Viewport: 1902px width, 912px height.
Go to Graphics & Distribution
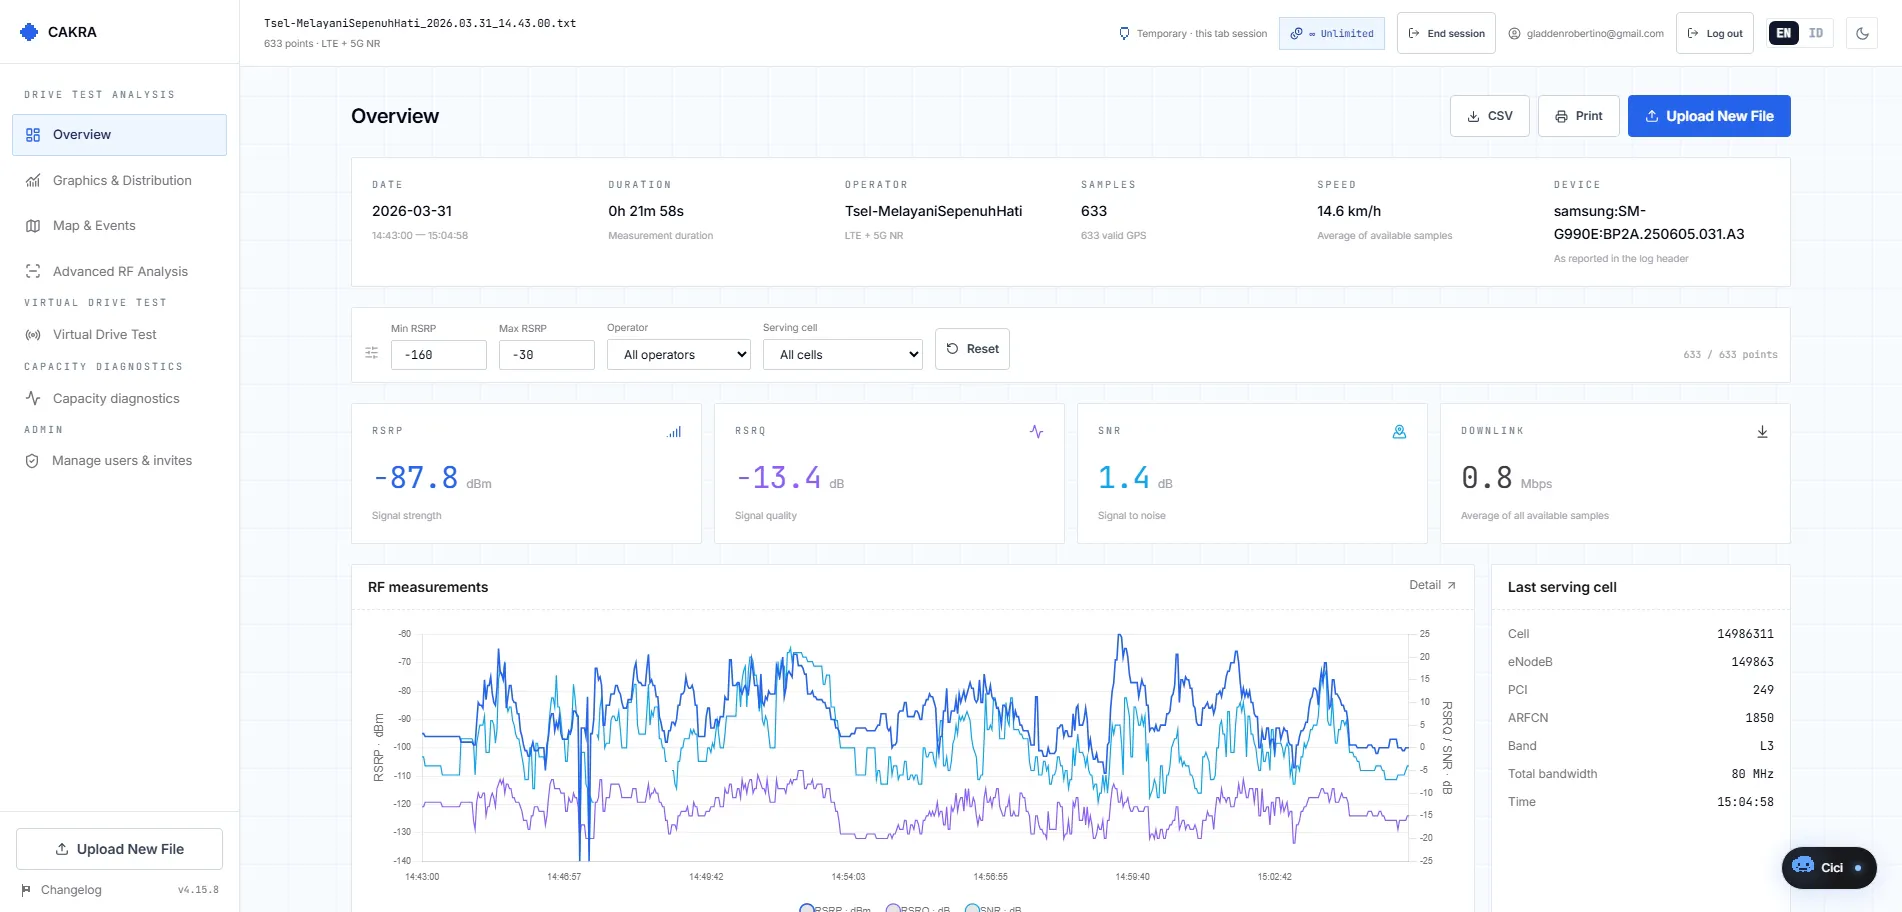click(119, 181)
